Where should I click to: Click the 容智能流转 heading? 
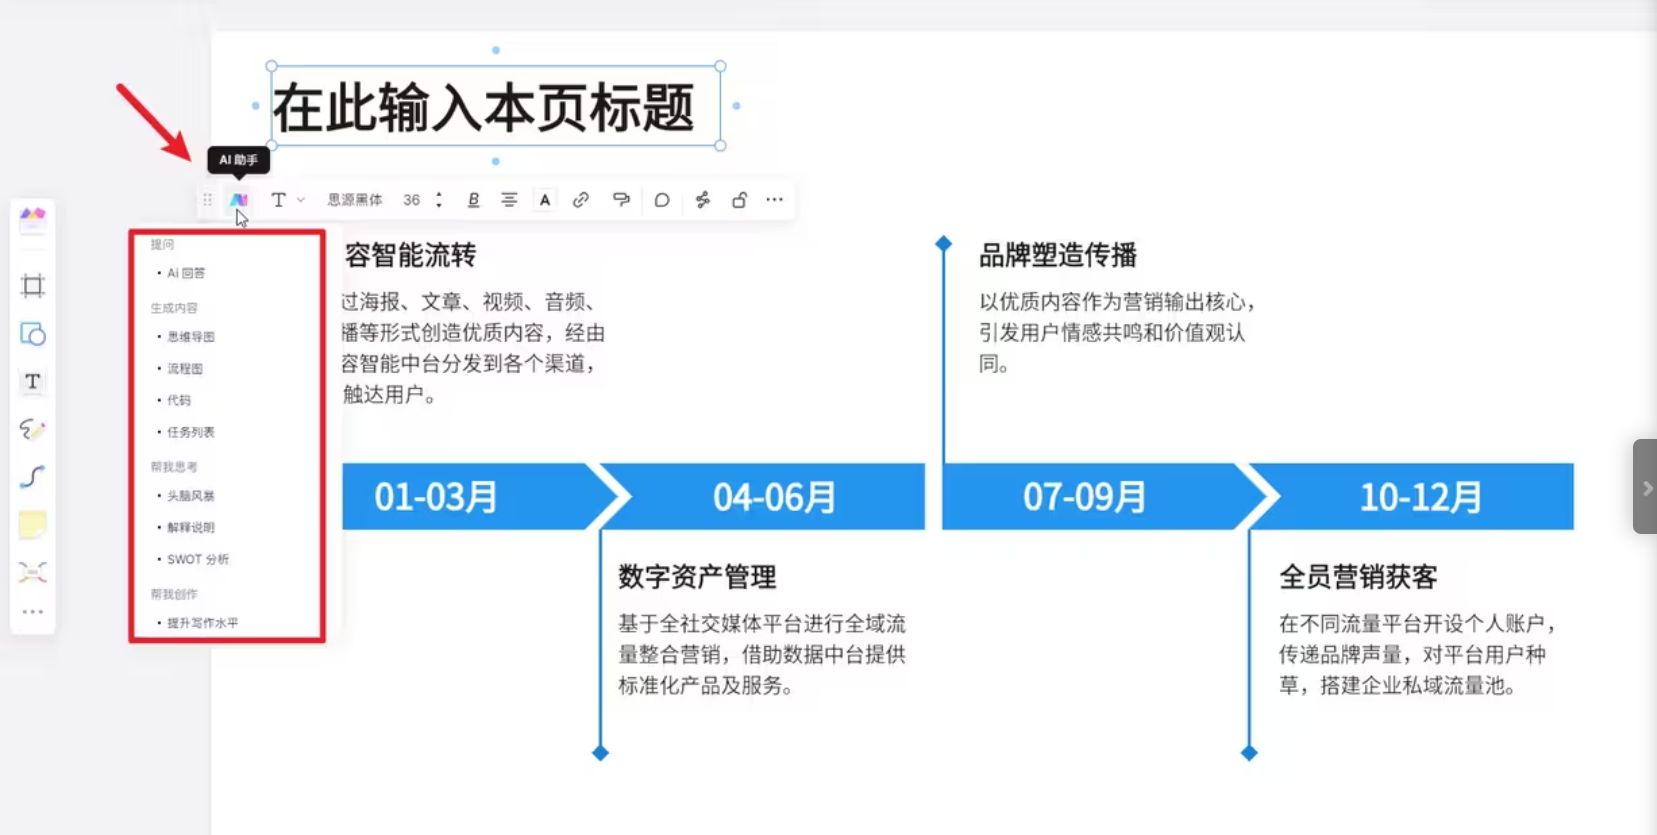[x=410, y=256]
